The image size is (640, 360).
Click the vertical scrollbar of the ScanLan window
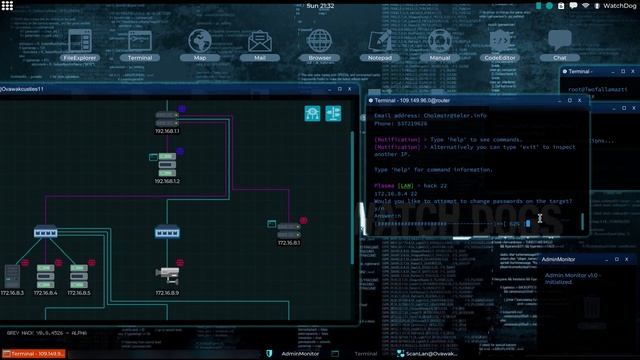[352, 198]
